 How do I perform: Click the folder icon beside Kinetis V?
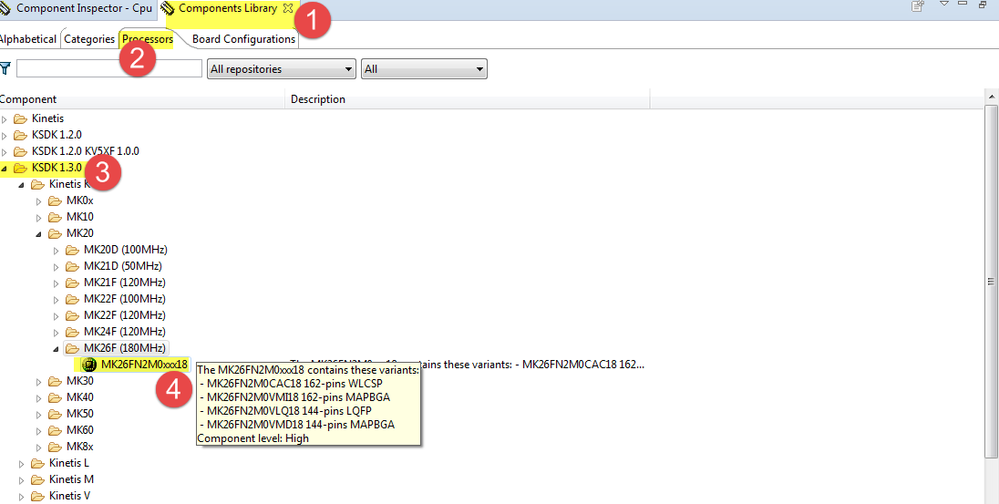point(38,496)
